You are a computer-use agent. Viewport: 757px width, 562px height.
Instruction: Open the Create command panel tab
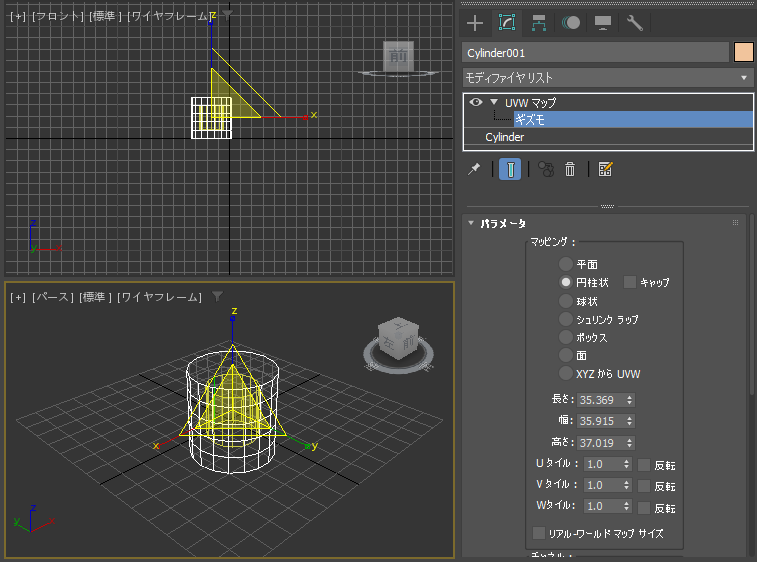475,23
